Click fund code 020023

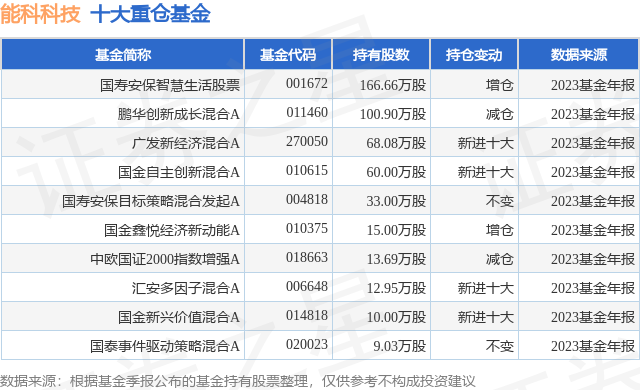point(307,344)
